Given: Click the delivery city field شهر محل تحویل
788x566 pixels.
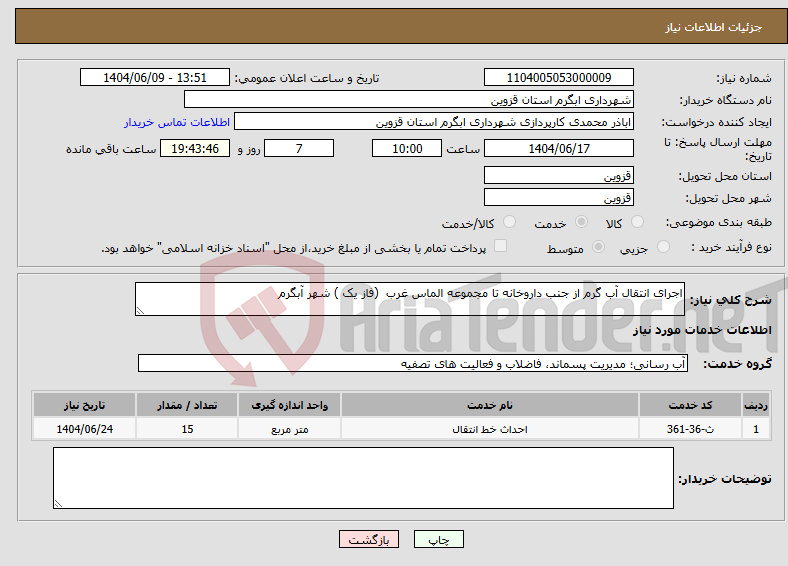Looking at the screenshot, I should coord(558,197).
